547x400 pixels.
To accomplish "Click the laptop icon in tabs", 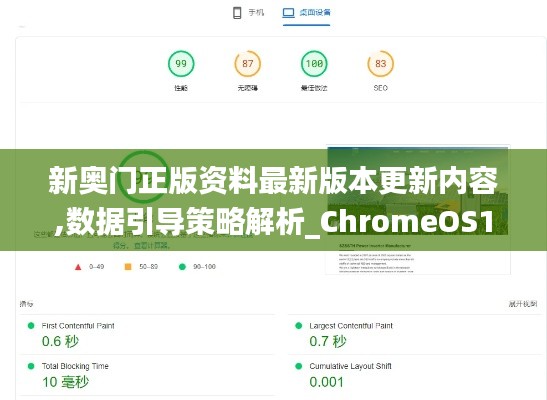I will pyautogui.click(x=289, y=13).
